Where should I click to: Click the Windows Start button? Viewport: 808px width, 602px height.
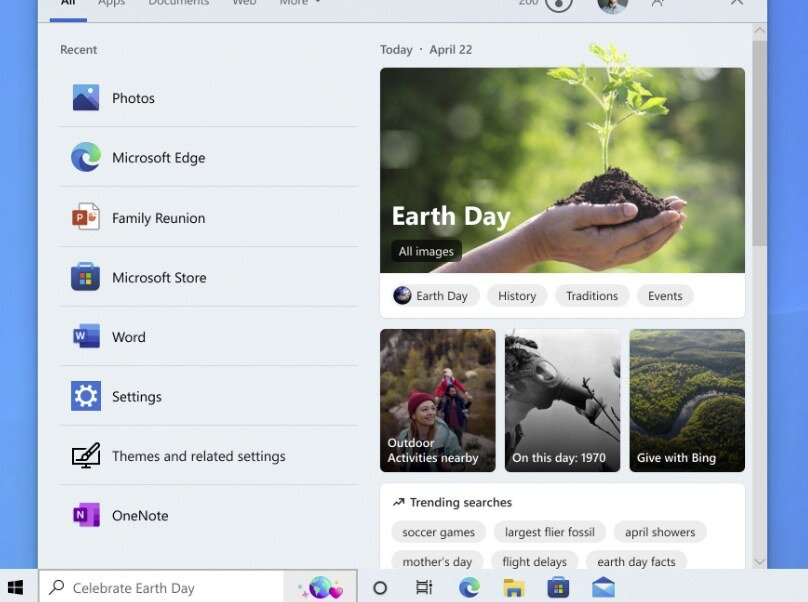point(15,587)
